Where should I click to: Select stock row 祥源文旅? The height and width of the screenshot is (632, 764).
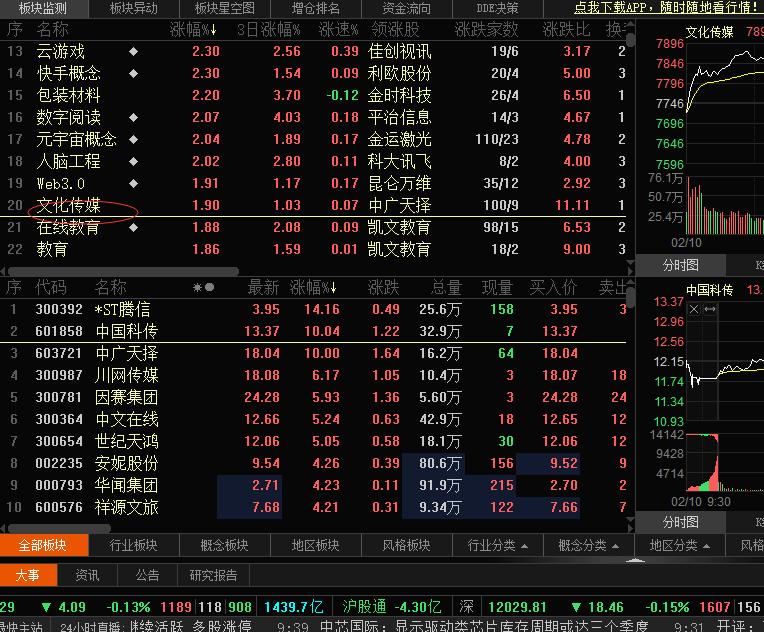[x=313, y=507]
